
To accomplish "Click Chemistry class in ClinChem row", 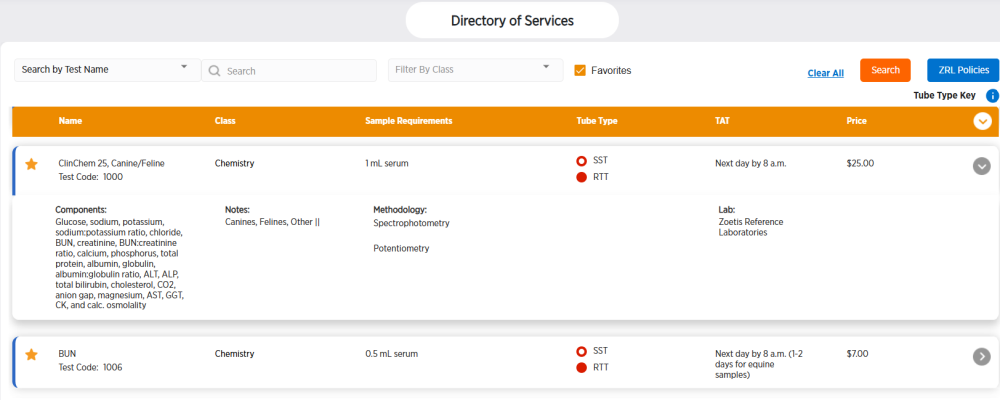I will (235, 163).
